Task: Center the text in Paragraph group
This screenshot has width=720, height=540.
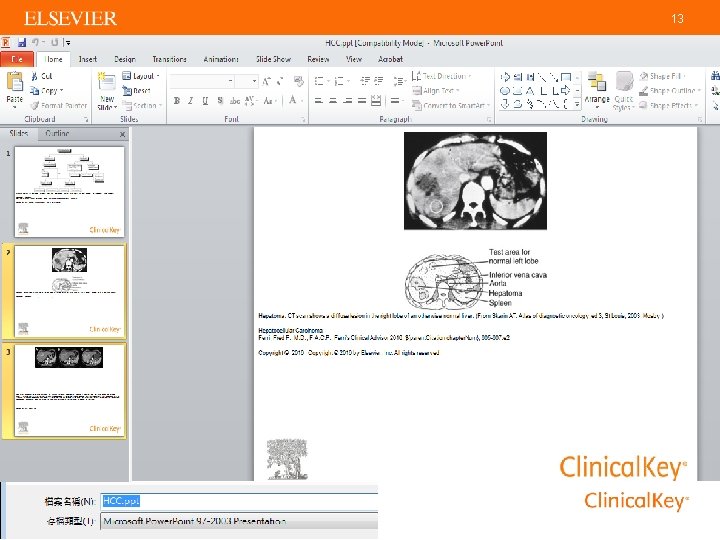Action: [333, 101]
